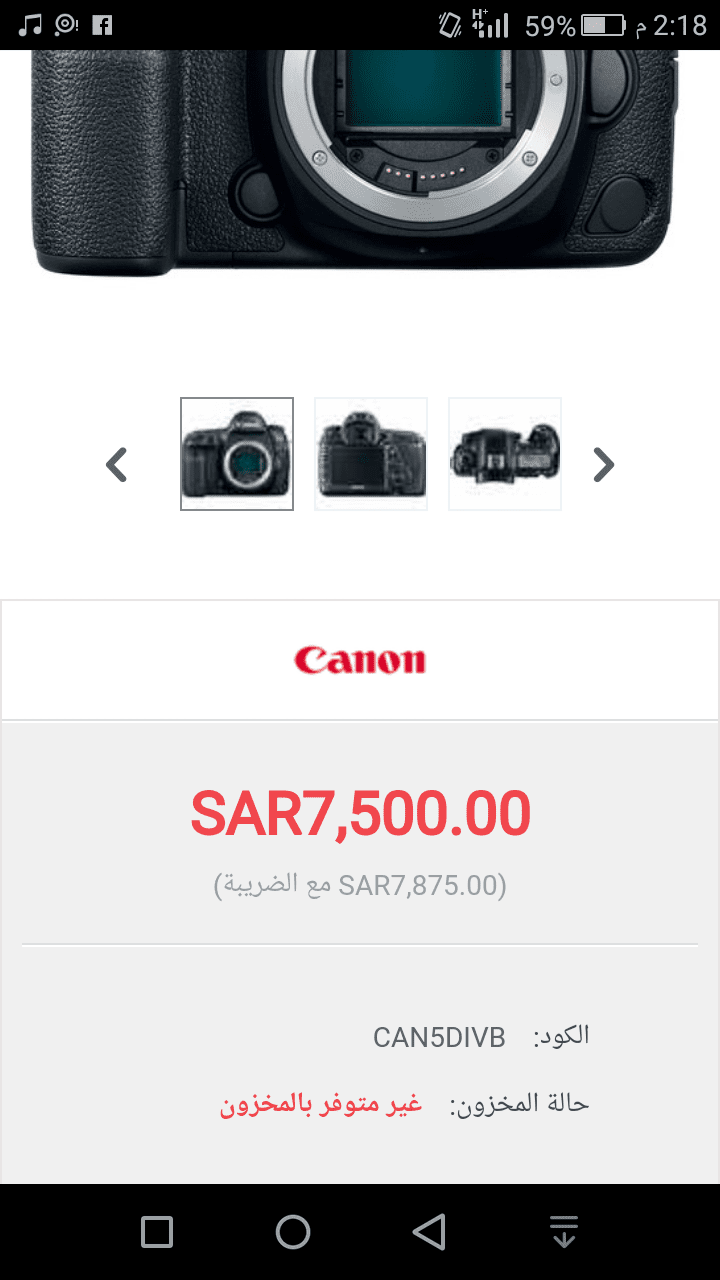Open recent apps with square button
This screenshot has height=1280, width=720.
[x=157, y=1232]
